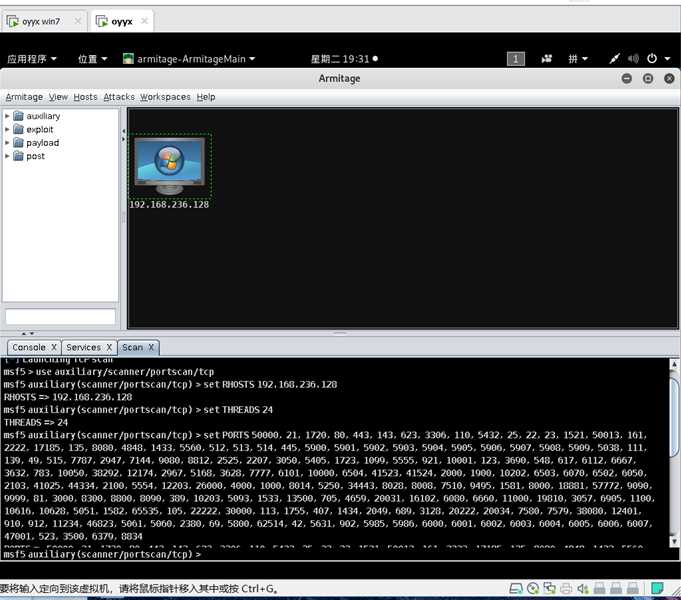Viewport: 681px width, 600px height.
Task: Click the VMware hard disk status icon
Action: point(516,589)
